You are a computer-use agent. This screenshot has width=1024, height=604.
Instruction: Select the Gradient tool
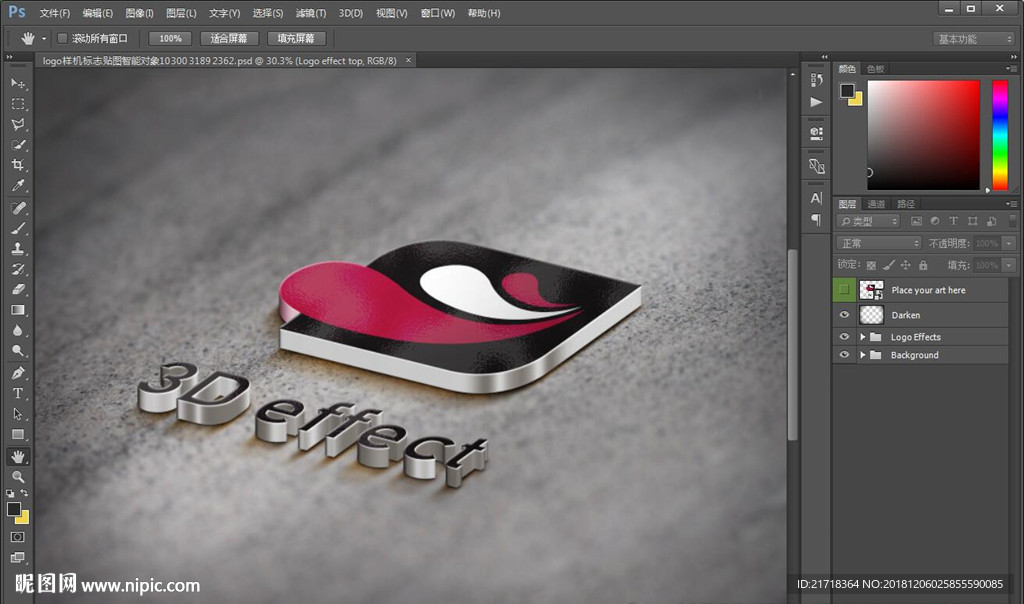click(x=18, y=310)
